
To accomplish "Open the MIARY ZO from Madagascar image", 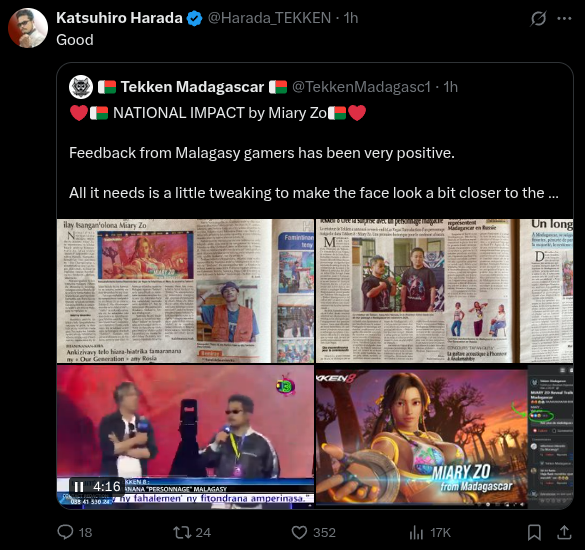I will point(444,437).
